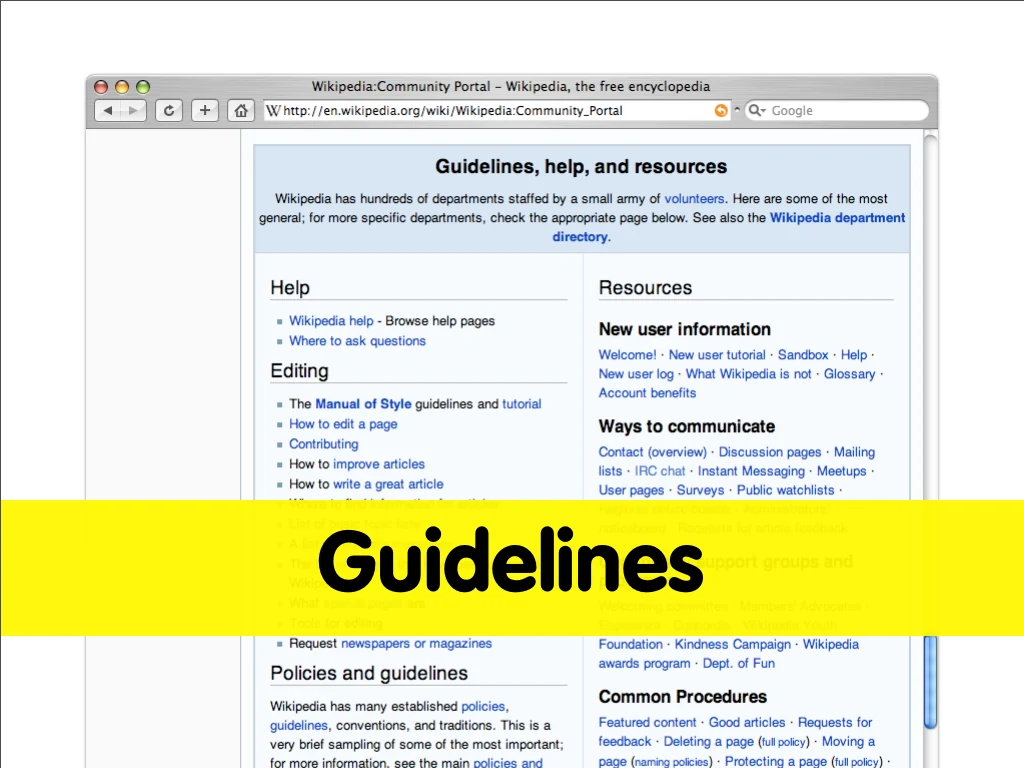Open the Sandbox link
Screen dimensions: 1024x768
[x=803, y=355]
